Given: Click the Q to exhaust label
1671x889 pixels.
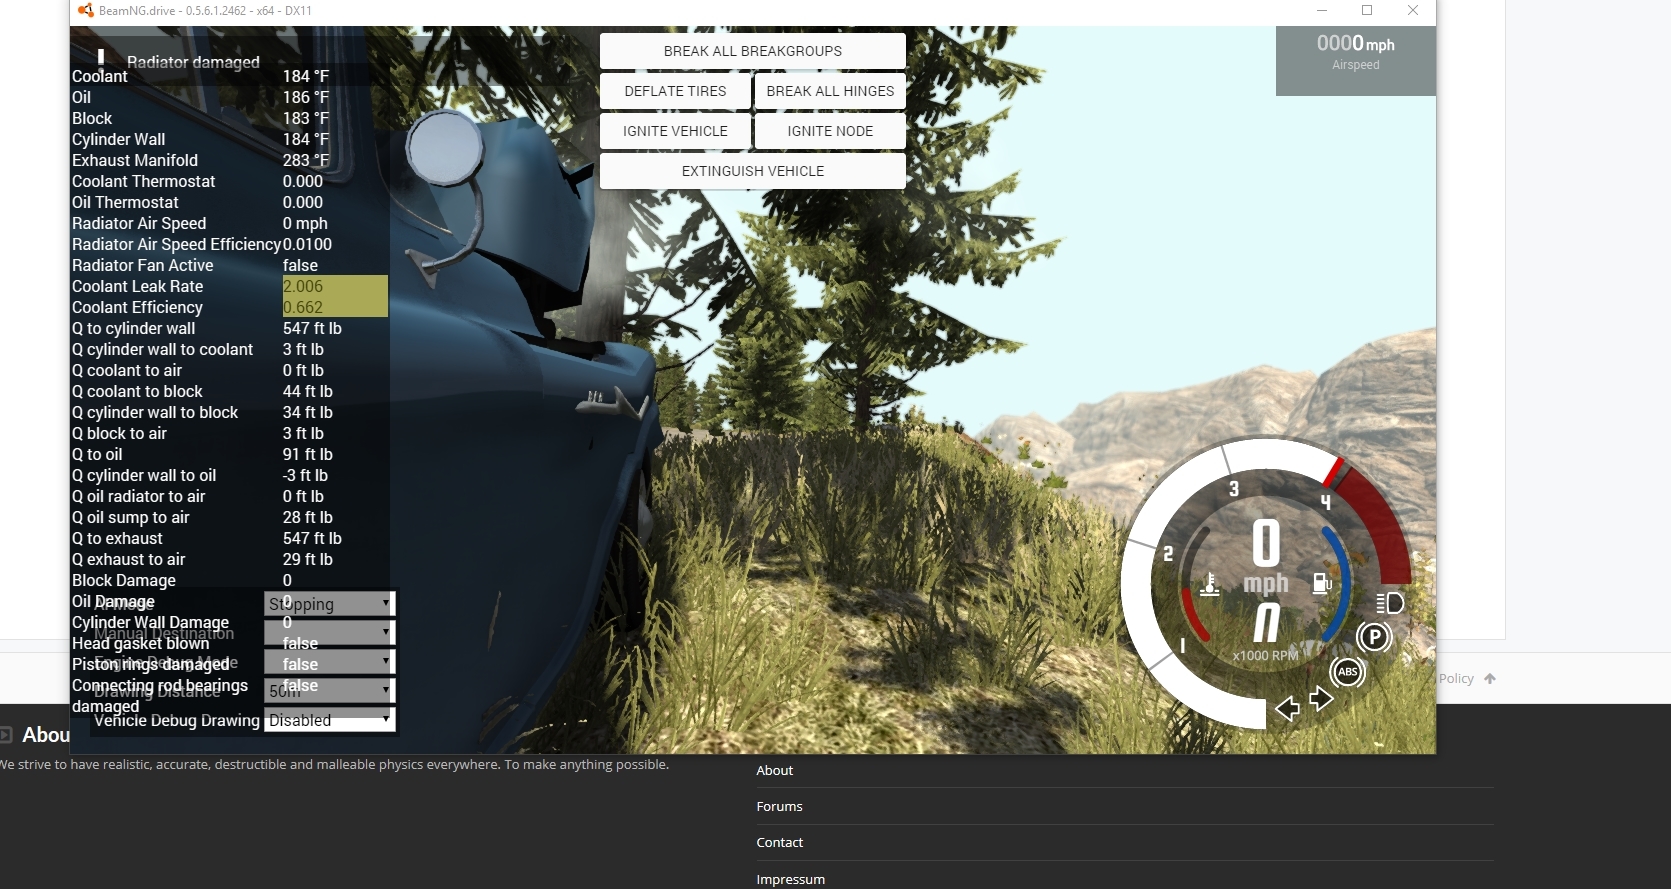Looking at the screenshot, I should coord(117,538).
